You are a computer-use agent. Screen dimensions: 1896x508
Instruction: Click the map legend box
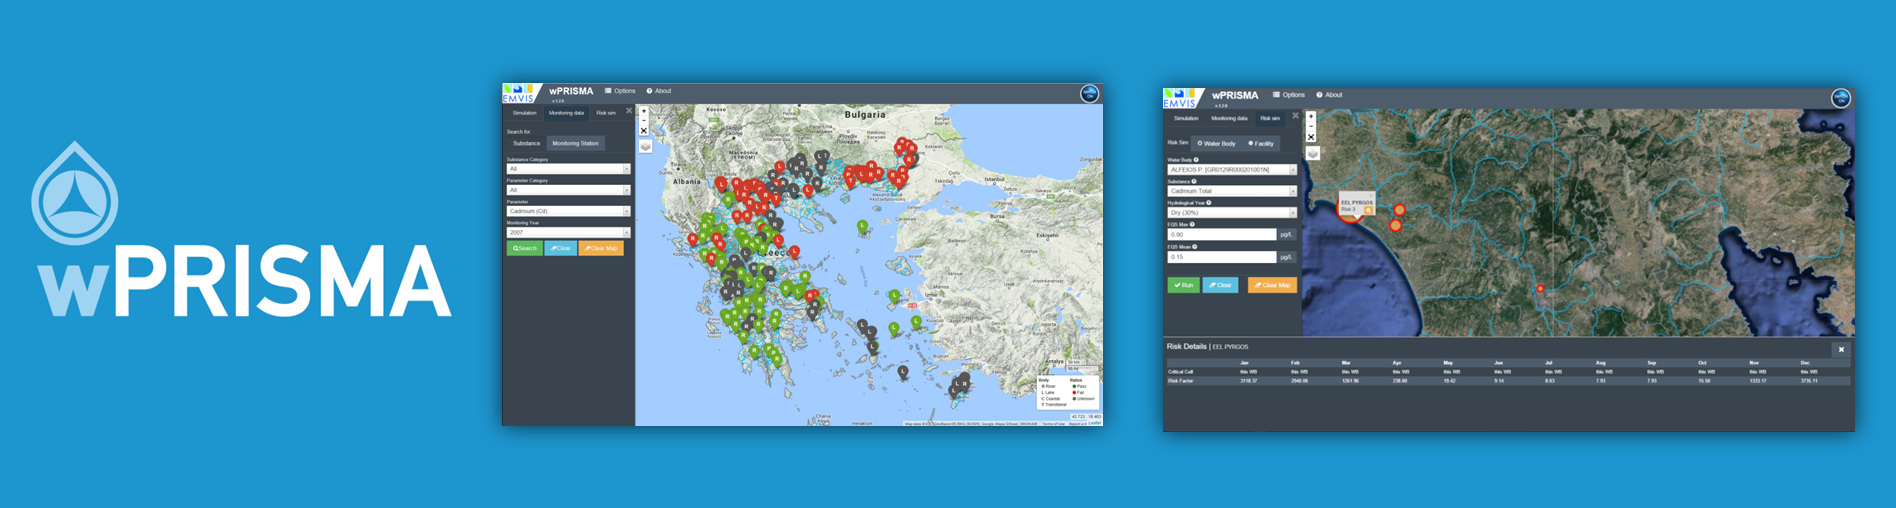click(1068, 392)
